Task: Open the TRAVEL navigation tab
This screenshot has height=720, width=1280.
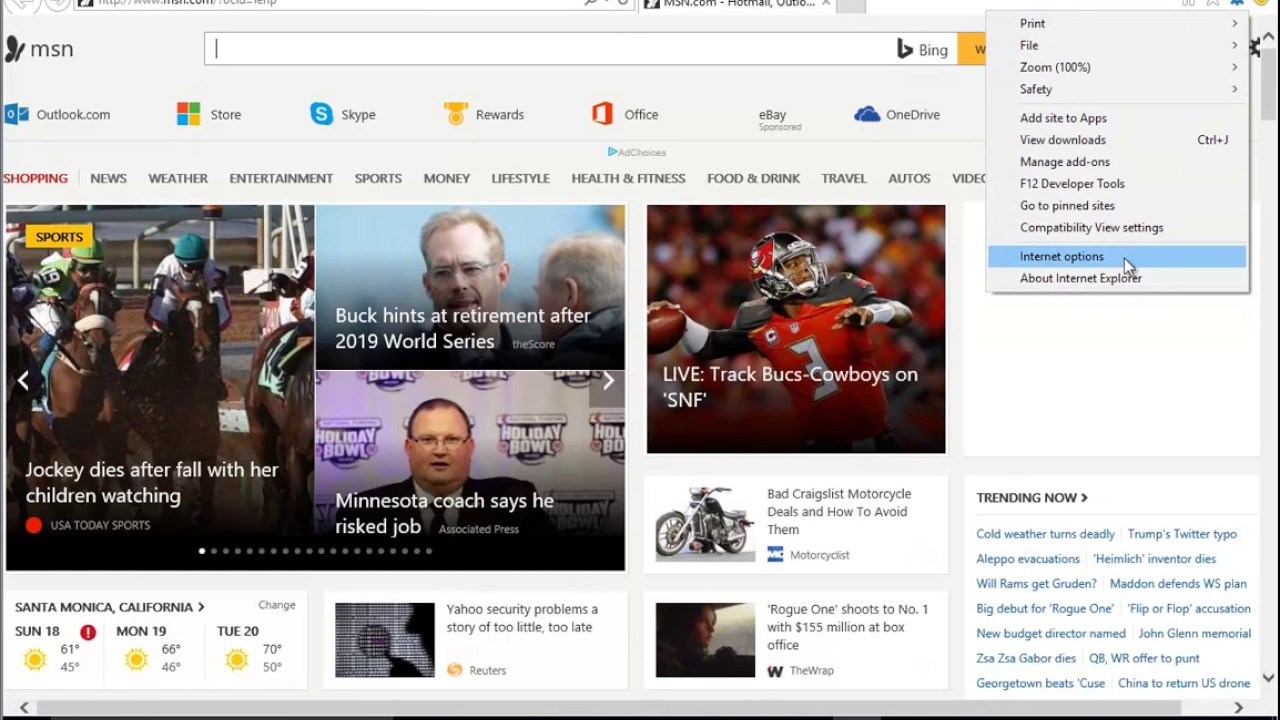Action: pyautogui.click(x=844, y=178)
